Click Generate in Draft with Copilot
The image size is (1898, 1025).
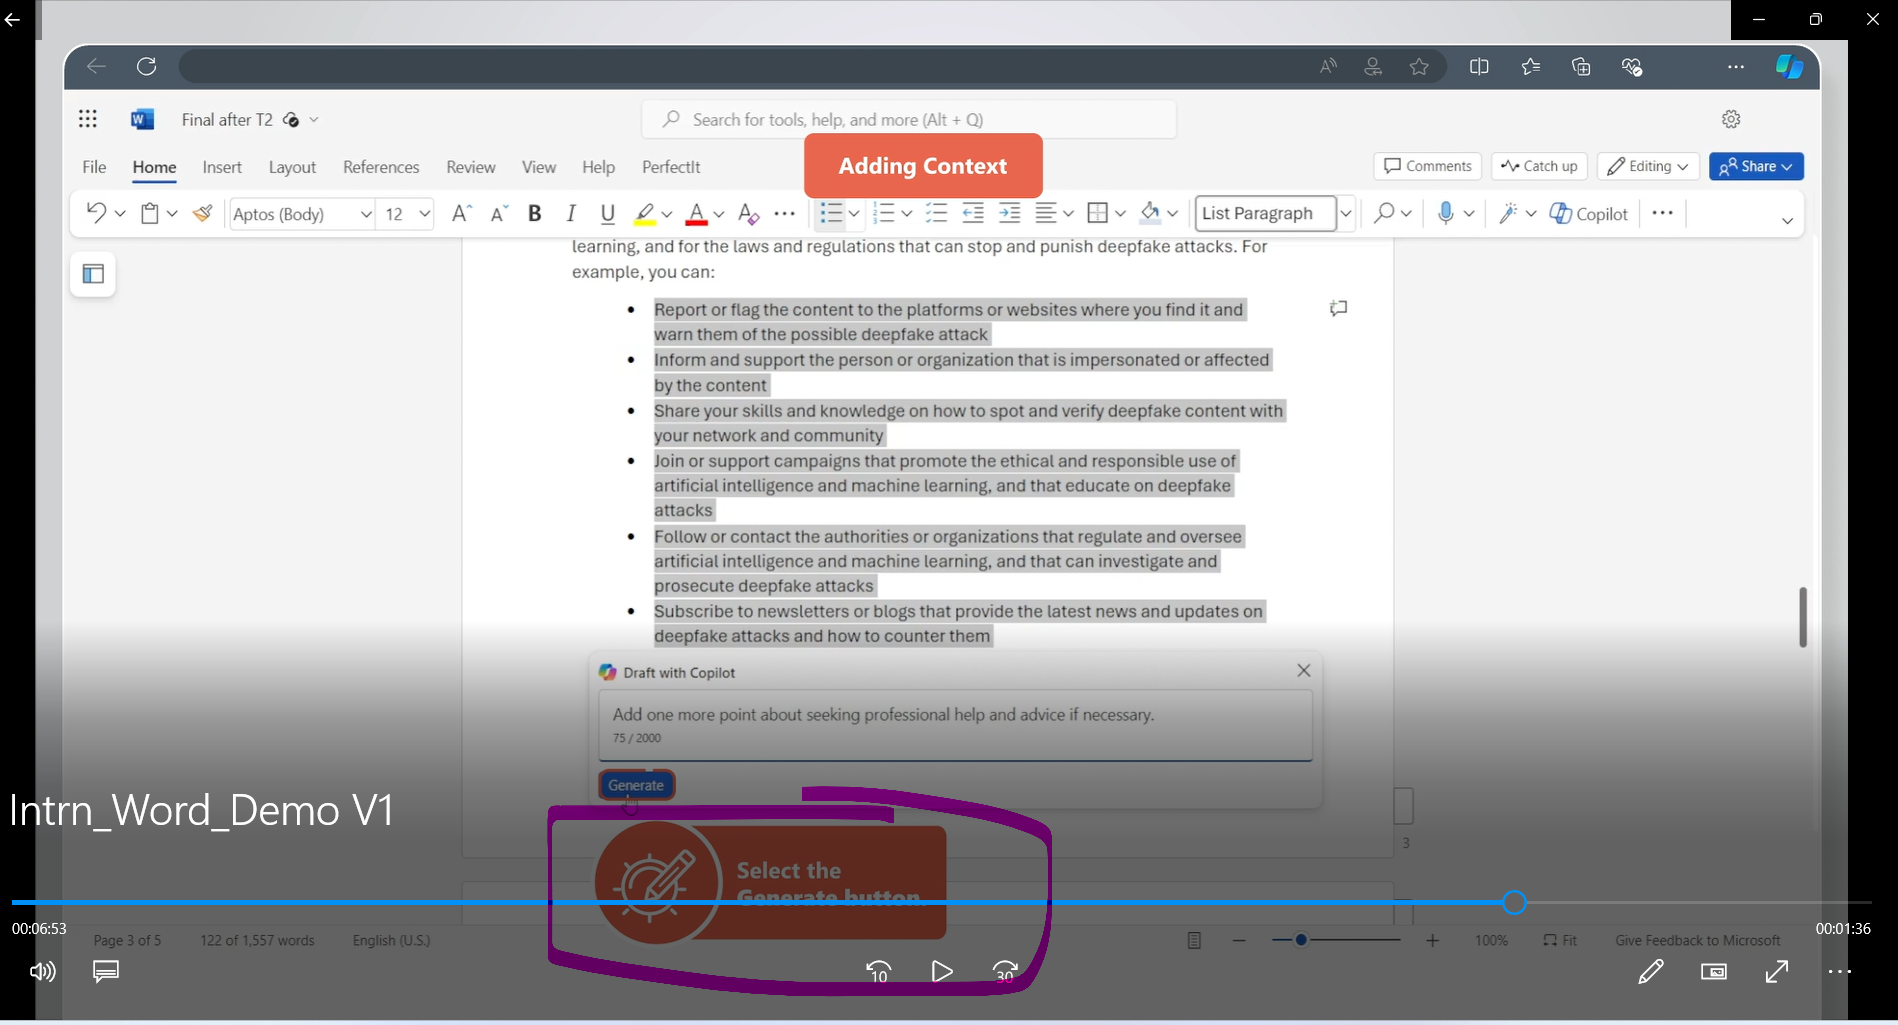(x=636, y=785)
